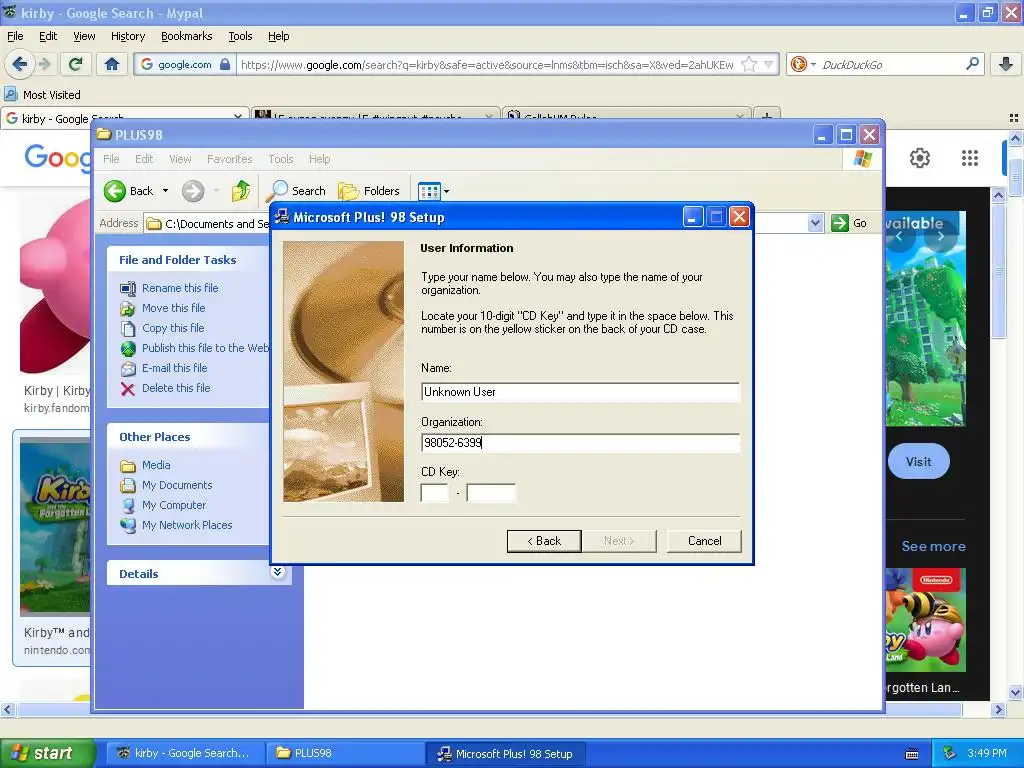Reload the page with the refresh icon
Image resolution: width=1024 pixels, height=768 pixels.
[x=76, y=64]
